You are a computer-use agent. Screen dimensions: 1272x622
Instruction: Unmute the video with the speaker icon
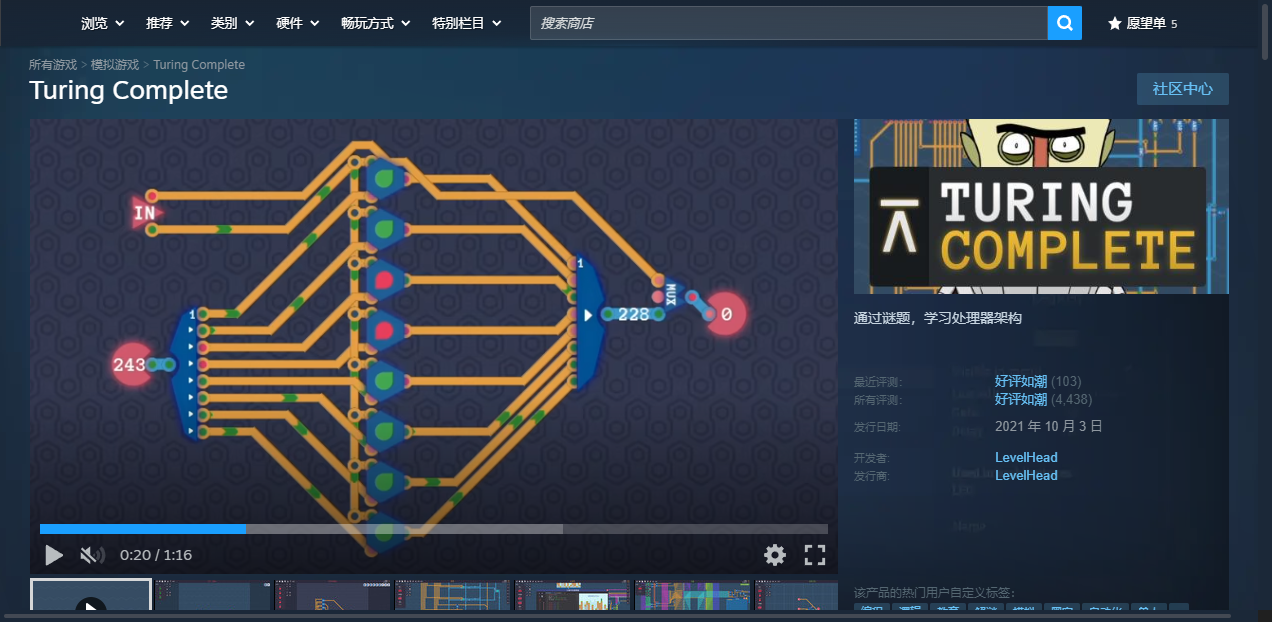pyautogui.click(x=92, y=555)
